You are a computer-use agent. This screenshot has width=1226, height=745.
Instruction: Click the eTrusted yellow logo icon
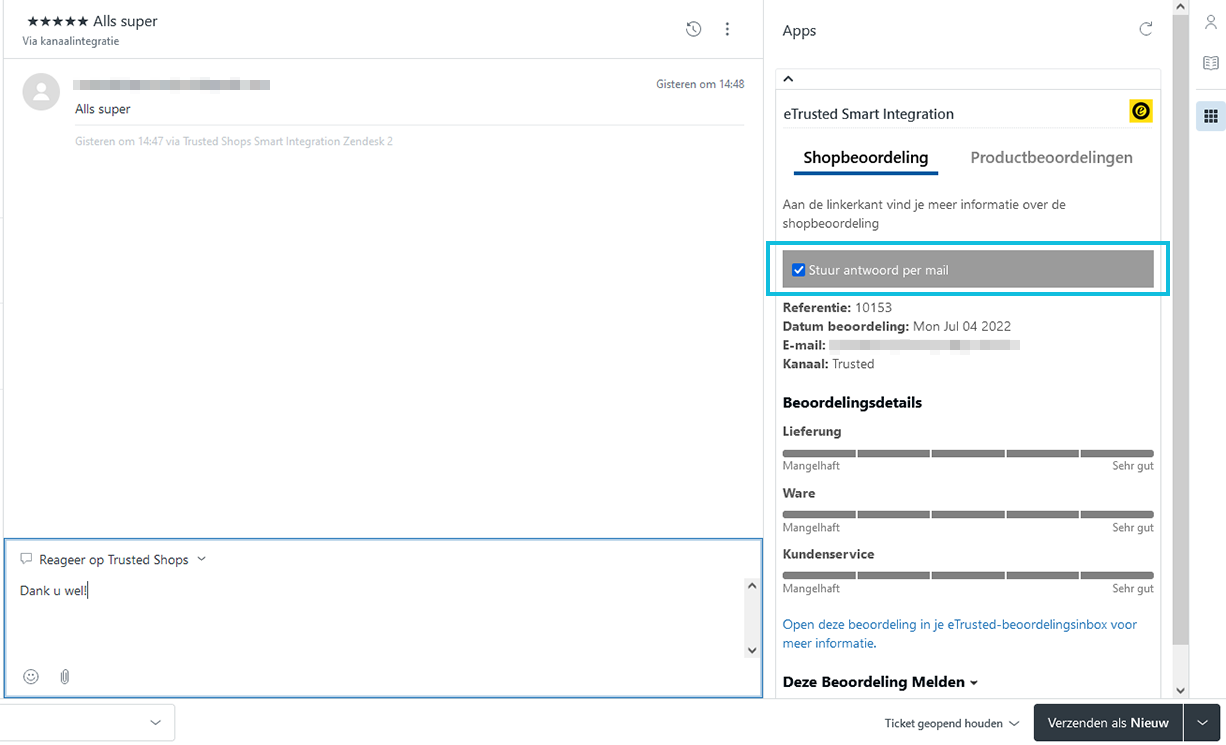[x=1141, y=111]
